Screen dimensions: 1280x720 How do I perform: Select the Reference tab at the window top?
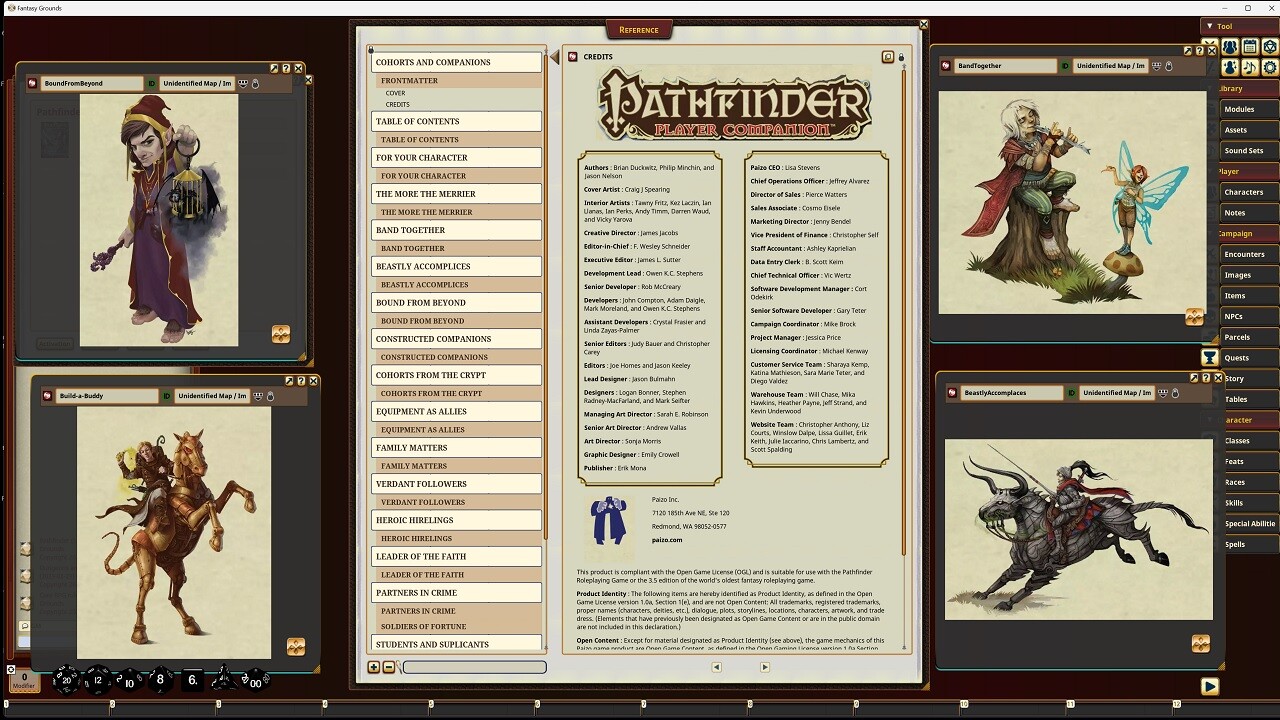click(639, 29)
